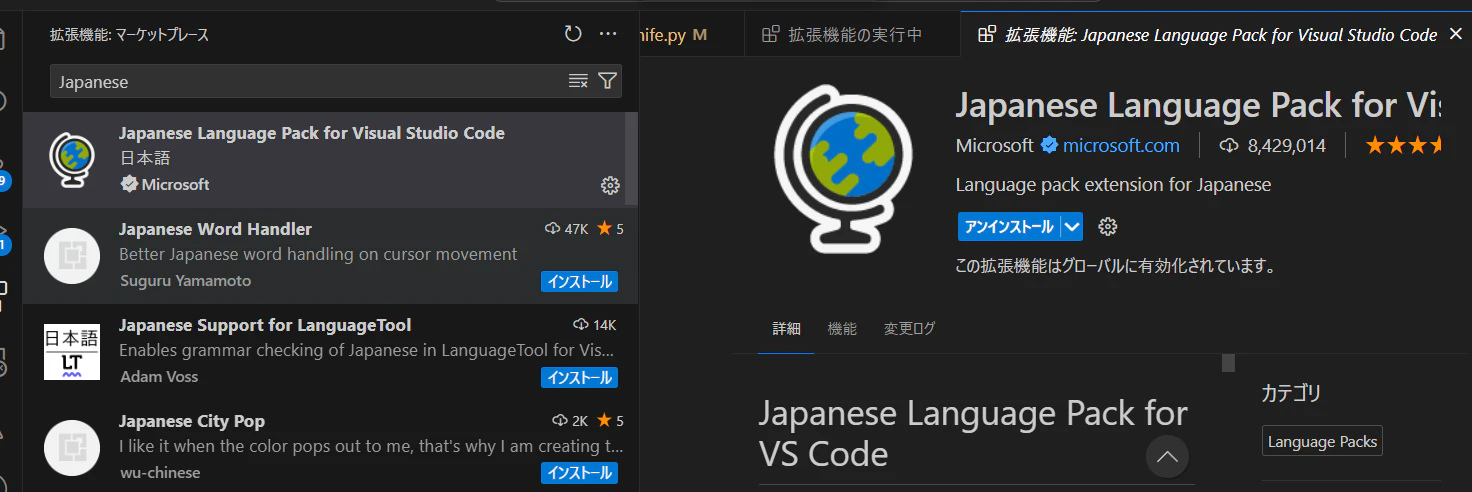
Task: Click the アンインストール button
Action: [x=1010, y=227]
